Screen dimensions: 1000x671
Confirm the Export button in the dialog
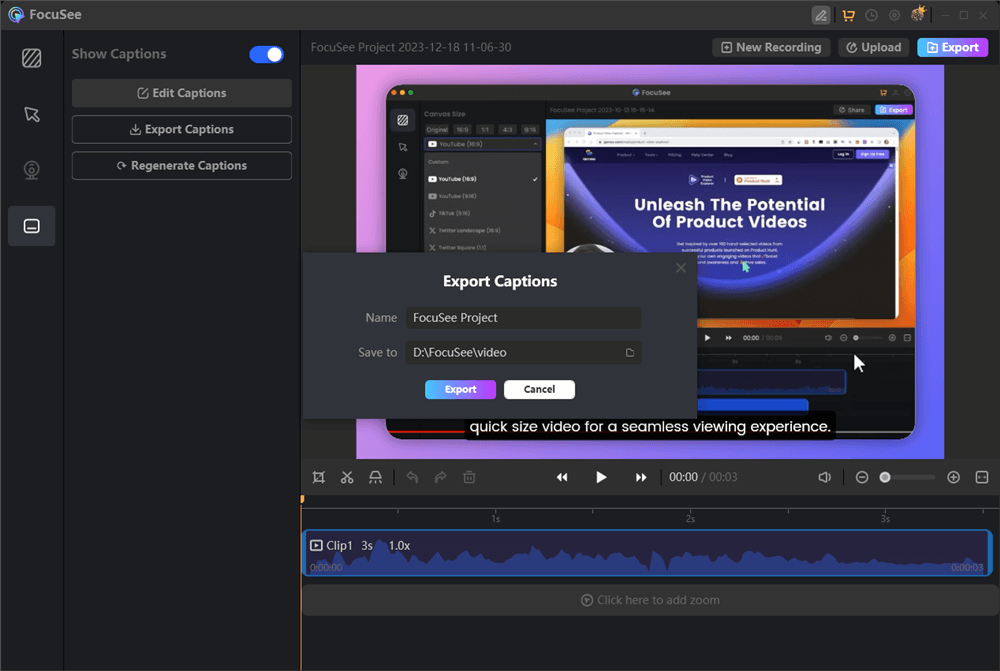point(460,390)
